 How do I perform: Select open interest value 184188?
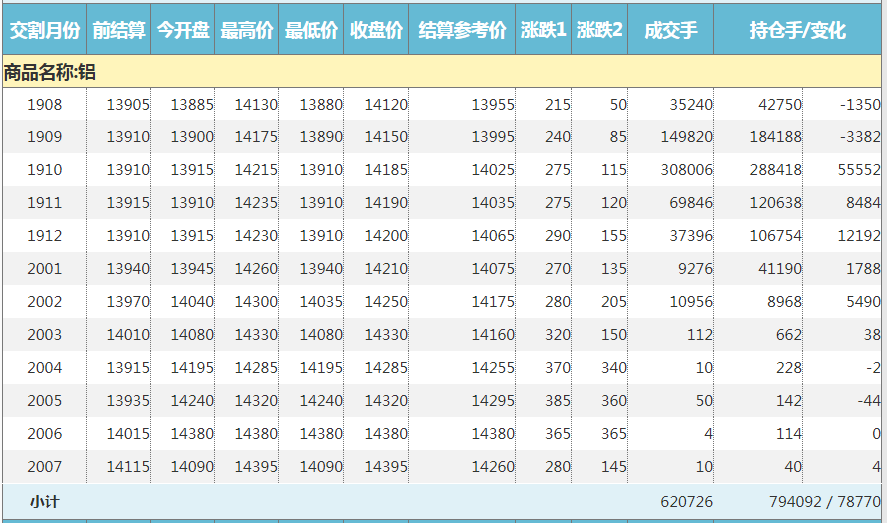pos(775,137)
